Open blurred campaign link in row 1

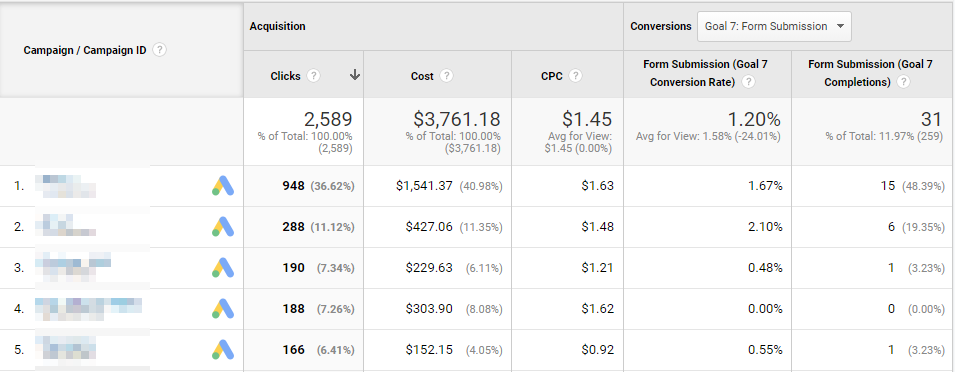point(65,186)
